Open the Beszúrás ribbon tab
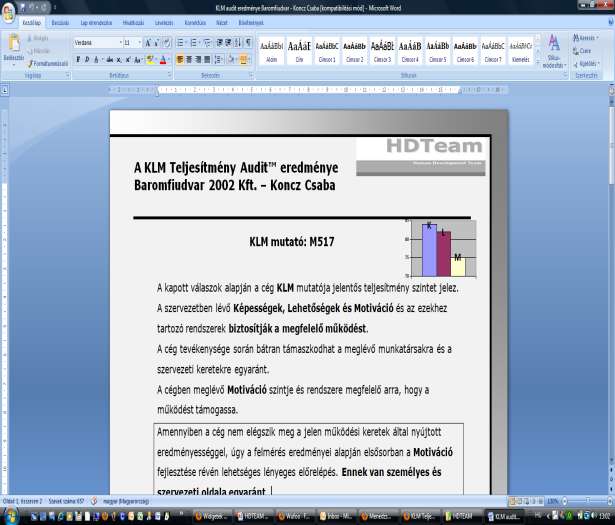 click(60, 23)
